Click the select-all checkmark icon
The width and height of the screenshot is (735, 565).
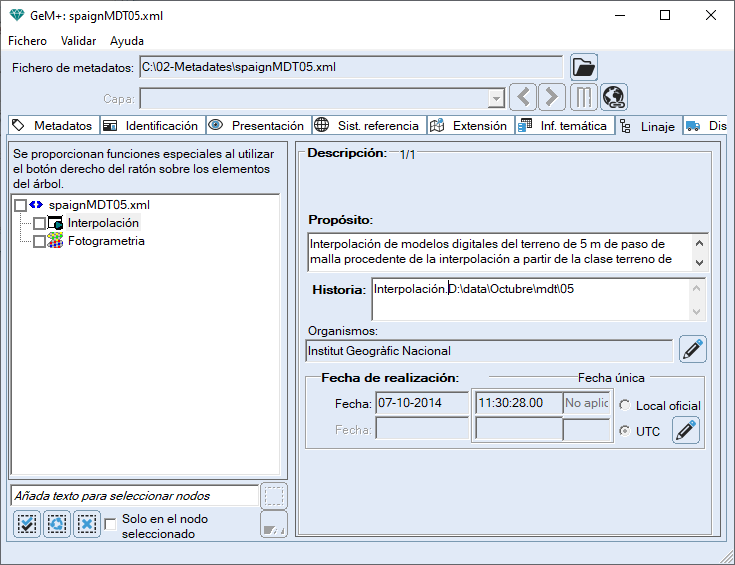27,523
